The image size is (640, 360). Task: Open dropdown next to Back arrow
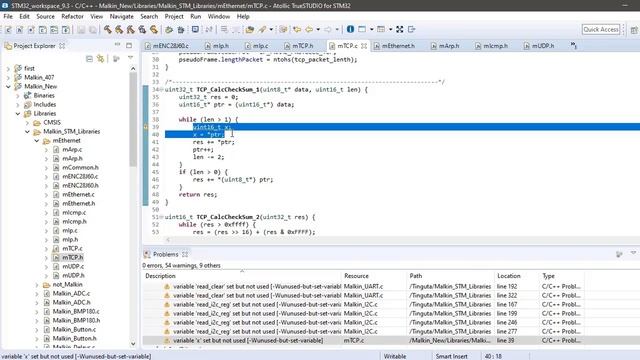coord(318,29)
